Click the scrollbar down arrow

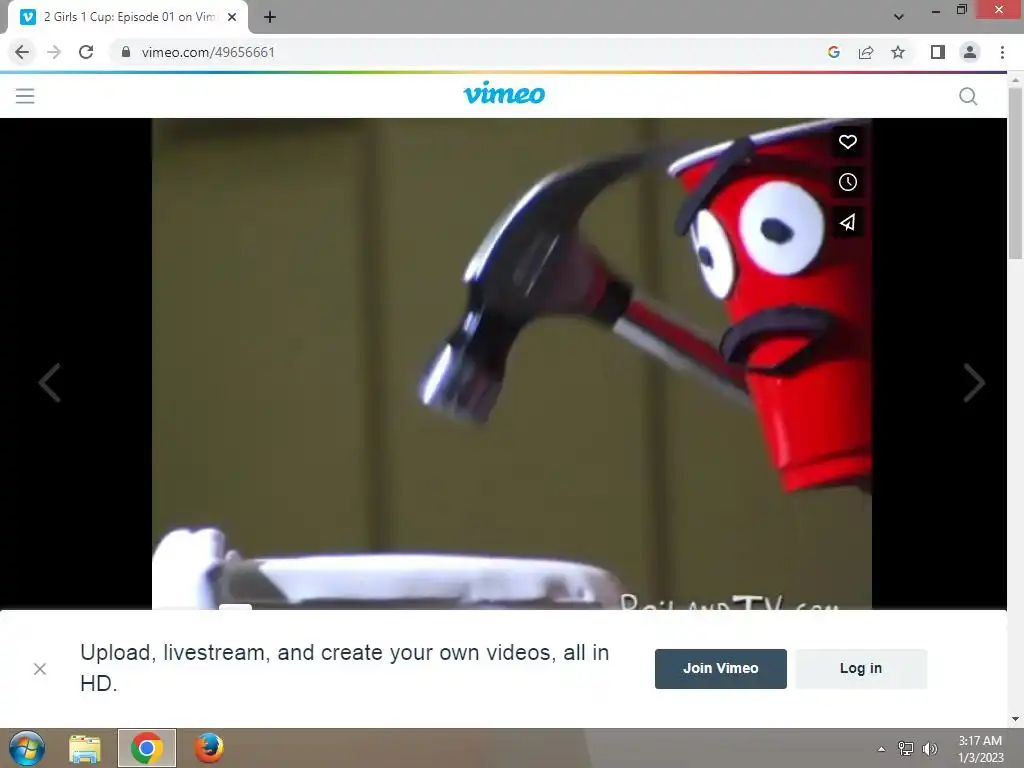[x=1015, y=720]
